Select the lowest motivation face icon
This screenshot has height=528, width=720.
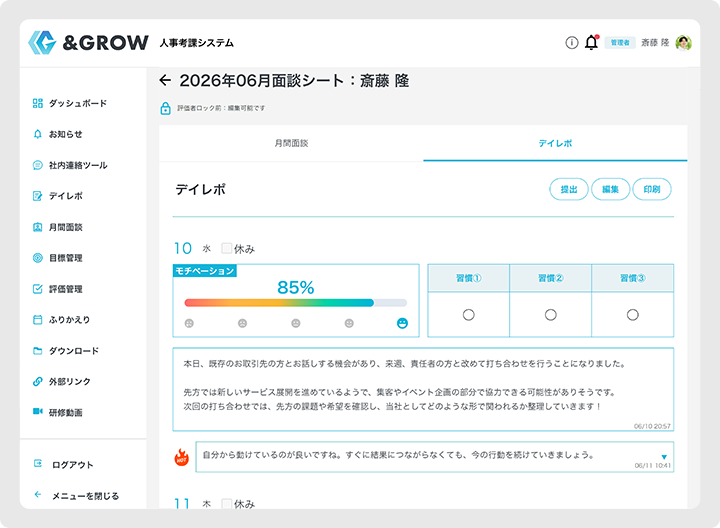(189, 323)
